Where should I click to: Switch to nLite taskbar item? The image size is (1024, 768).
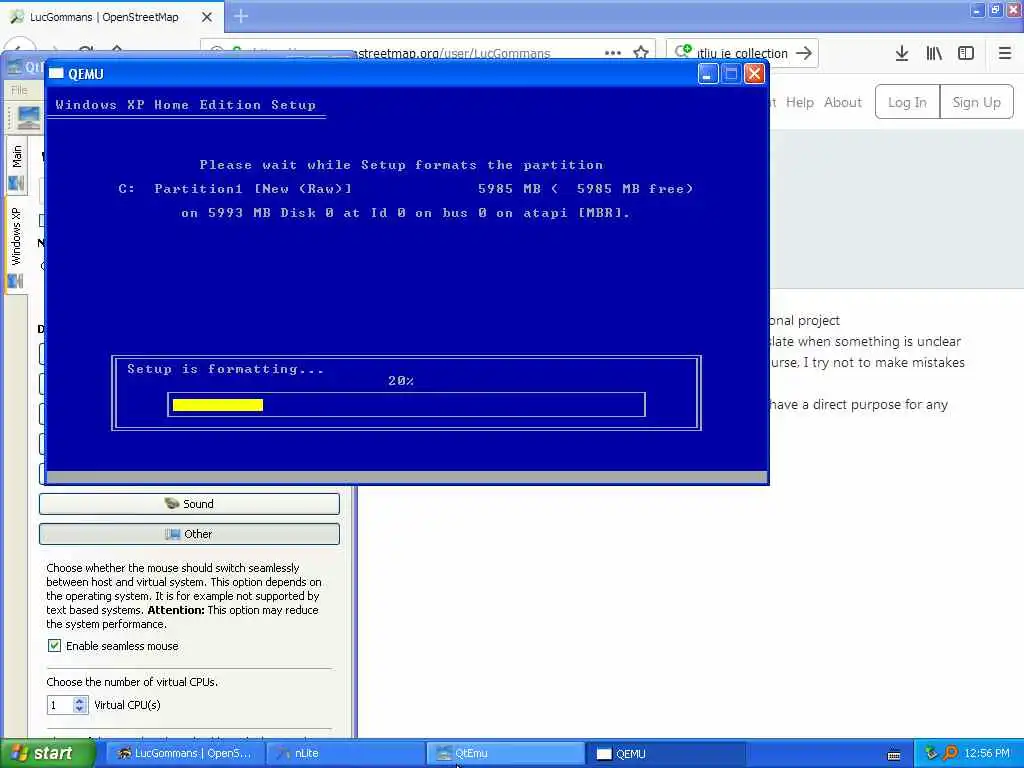pyautogui.click(x=344, y=754)
